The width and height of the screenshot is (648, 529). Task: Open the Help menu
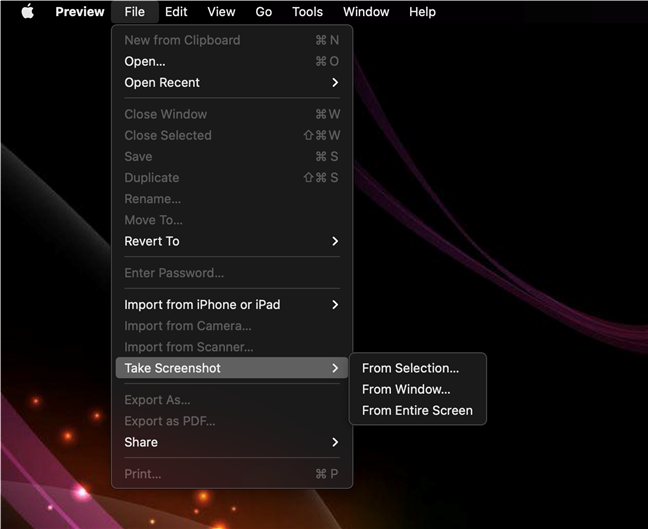[x=422, y=12]
